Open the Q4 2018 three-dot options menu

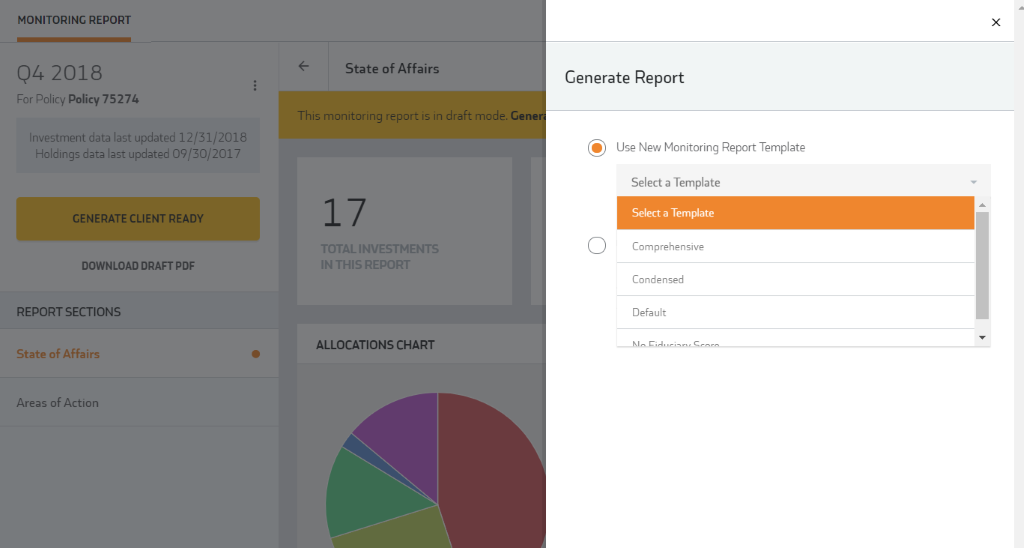coord(255,86)
